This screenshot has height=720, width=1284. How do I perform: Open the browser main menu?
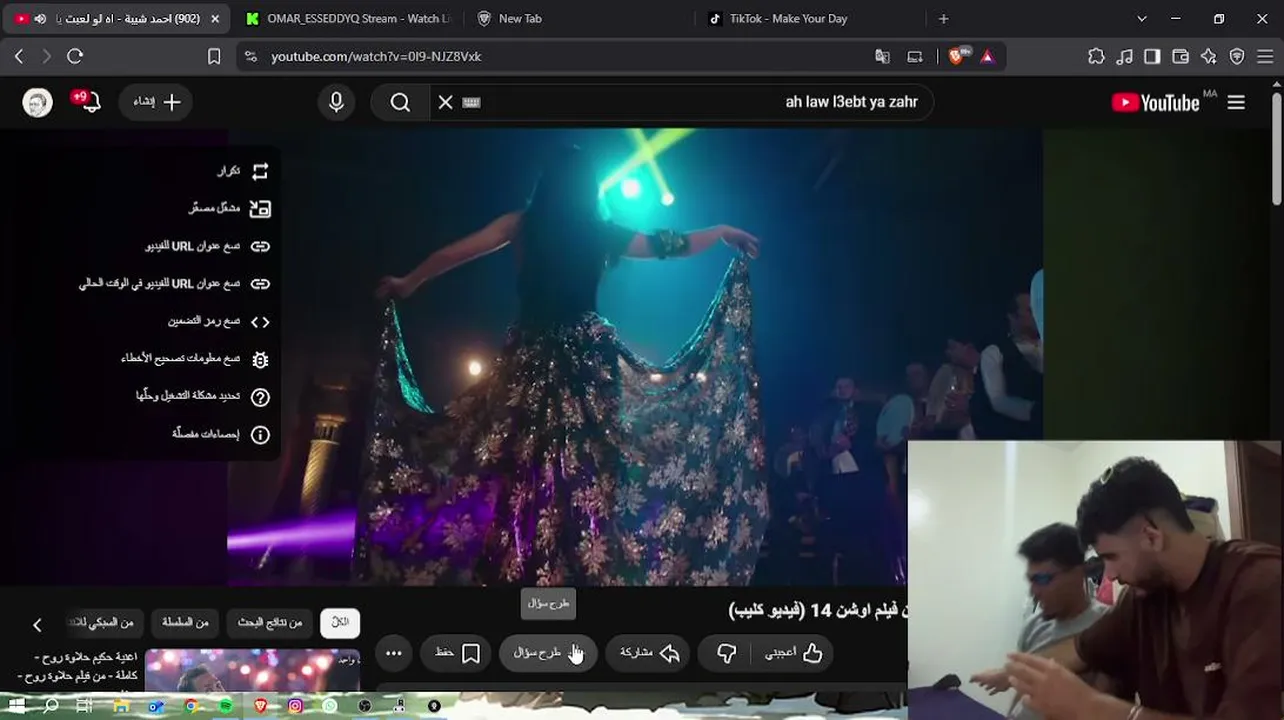point(1265,57)
